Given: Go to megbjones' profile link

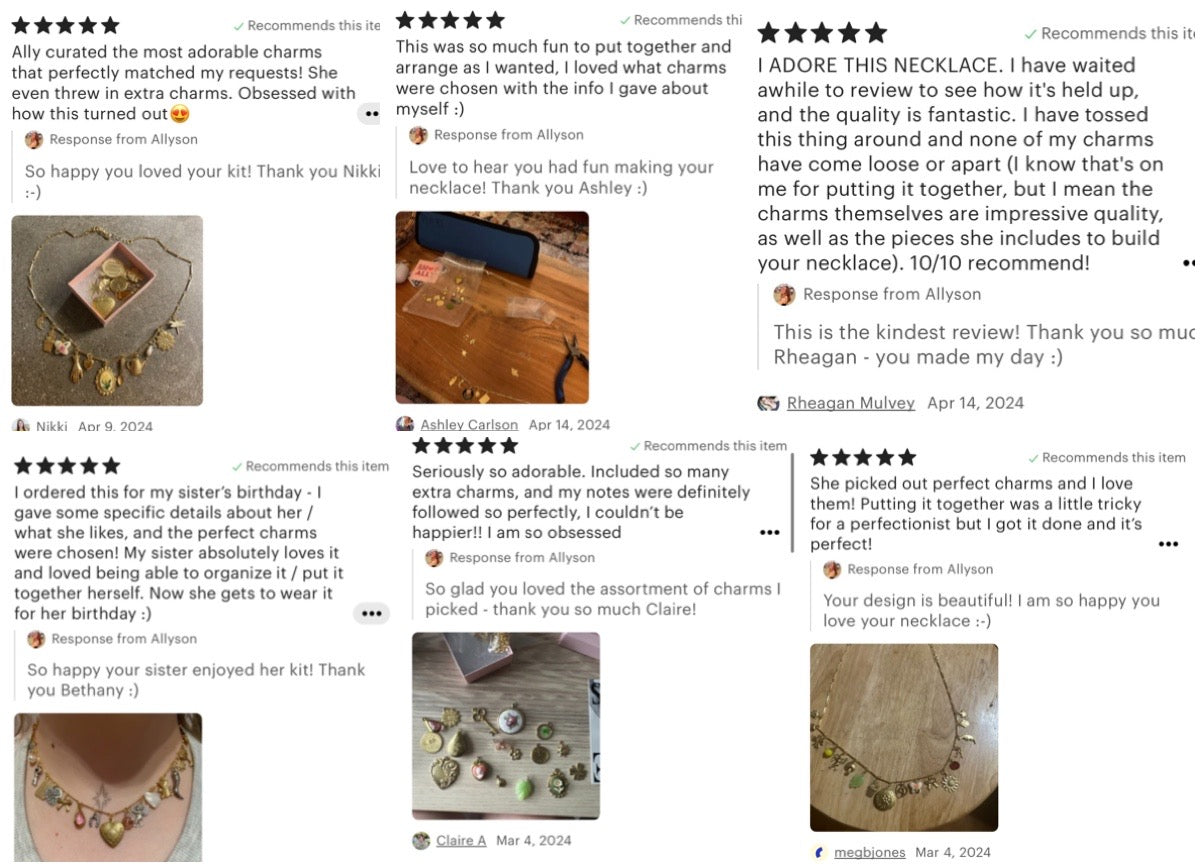Looking at the screenshot, I should click(868, 852).
